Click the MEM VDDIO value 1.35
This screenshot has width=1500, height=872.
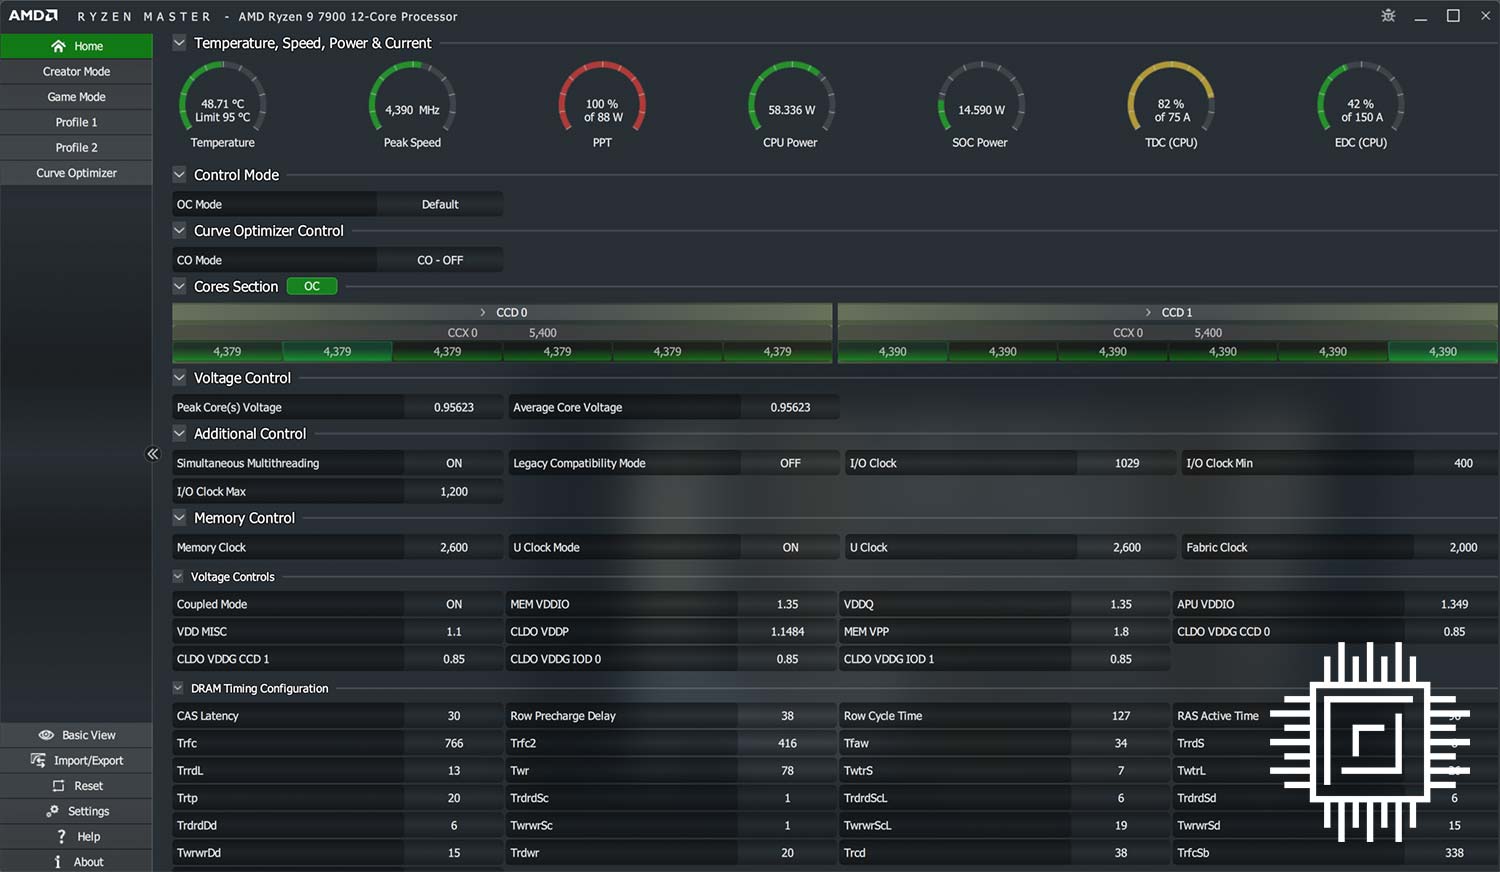tap(787, 604)
